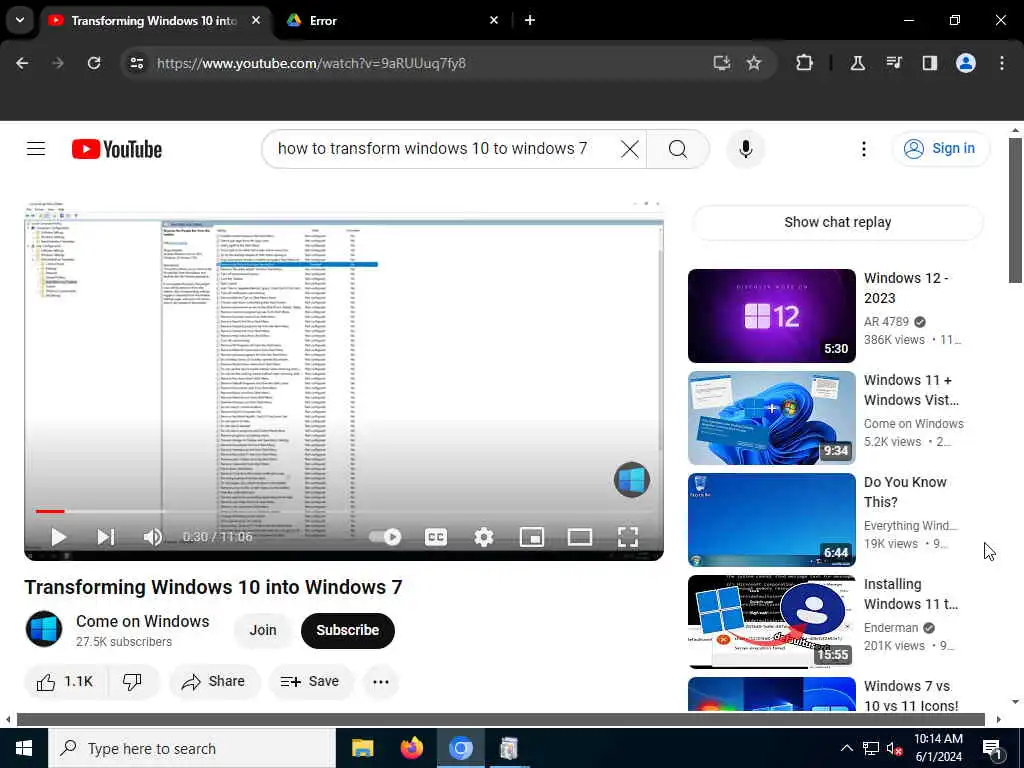Open Come on Windows channel name link
Viewport: 1024px width, 768px height.
click(142, 621)
